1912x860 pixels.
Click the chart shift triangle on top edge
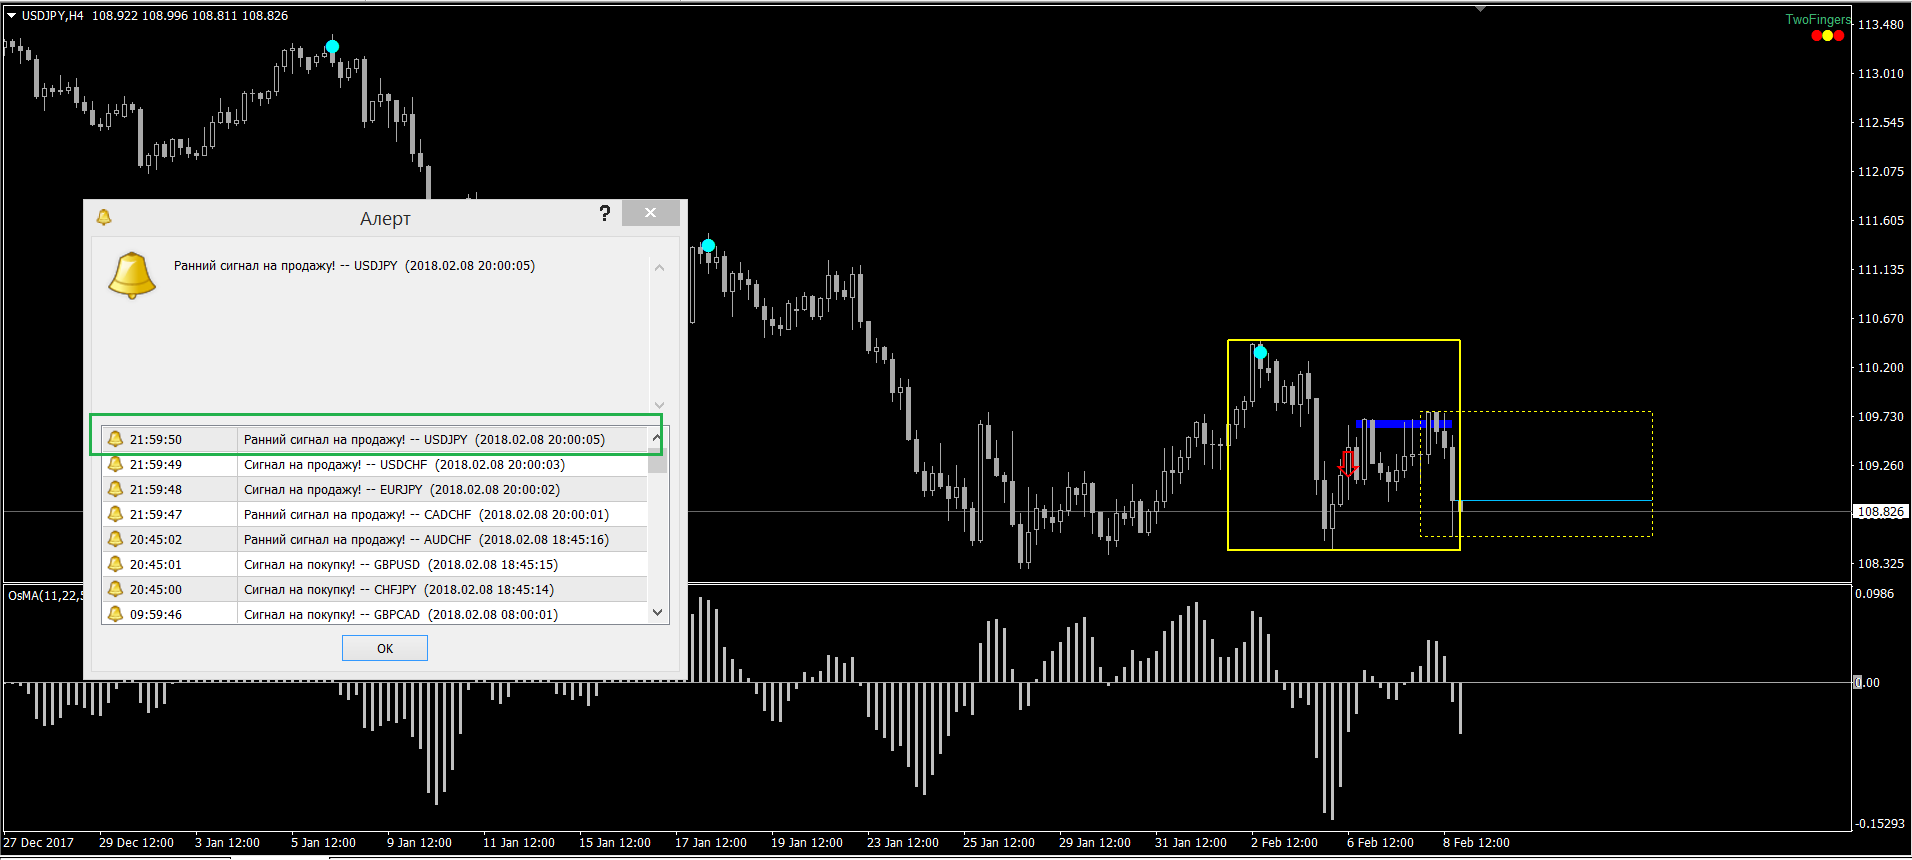1481,8
